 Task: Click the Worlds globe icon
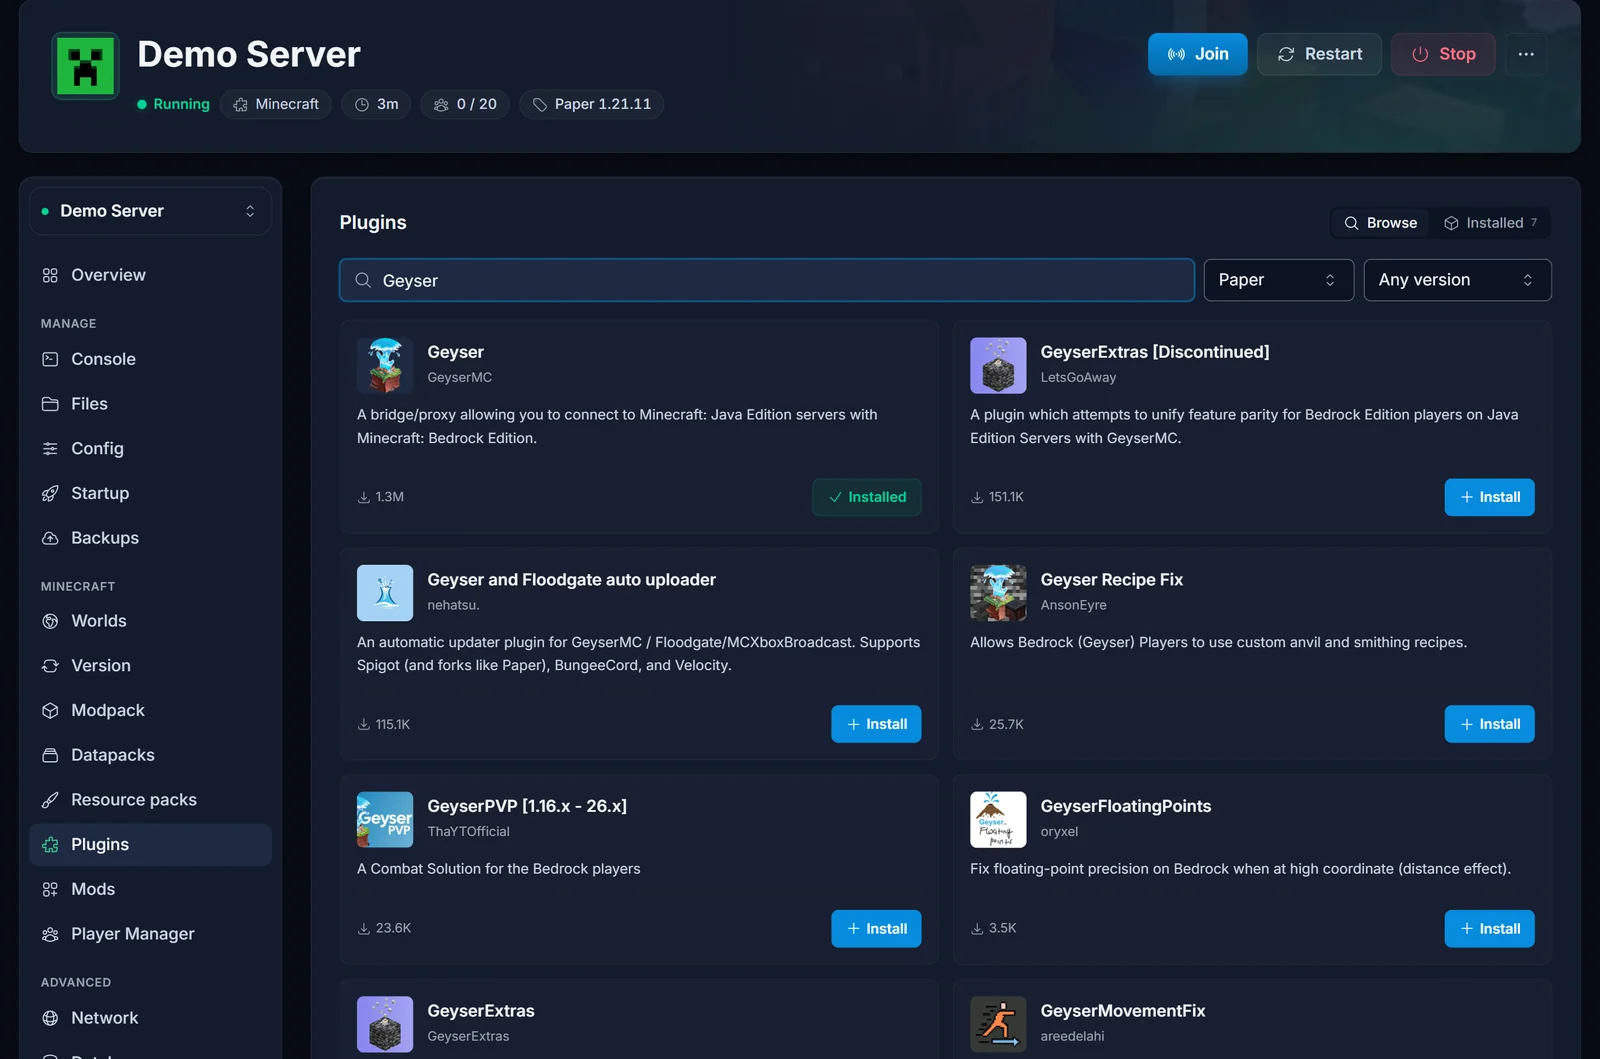50,621
